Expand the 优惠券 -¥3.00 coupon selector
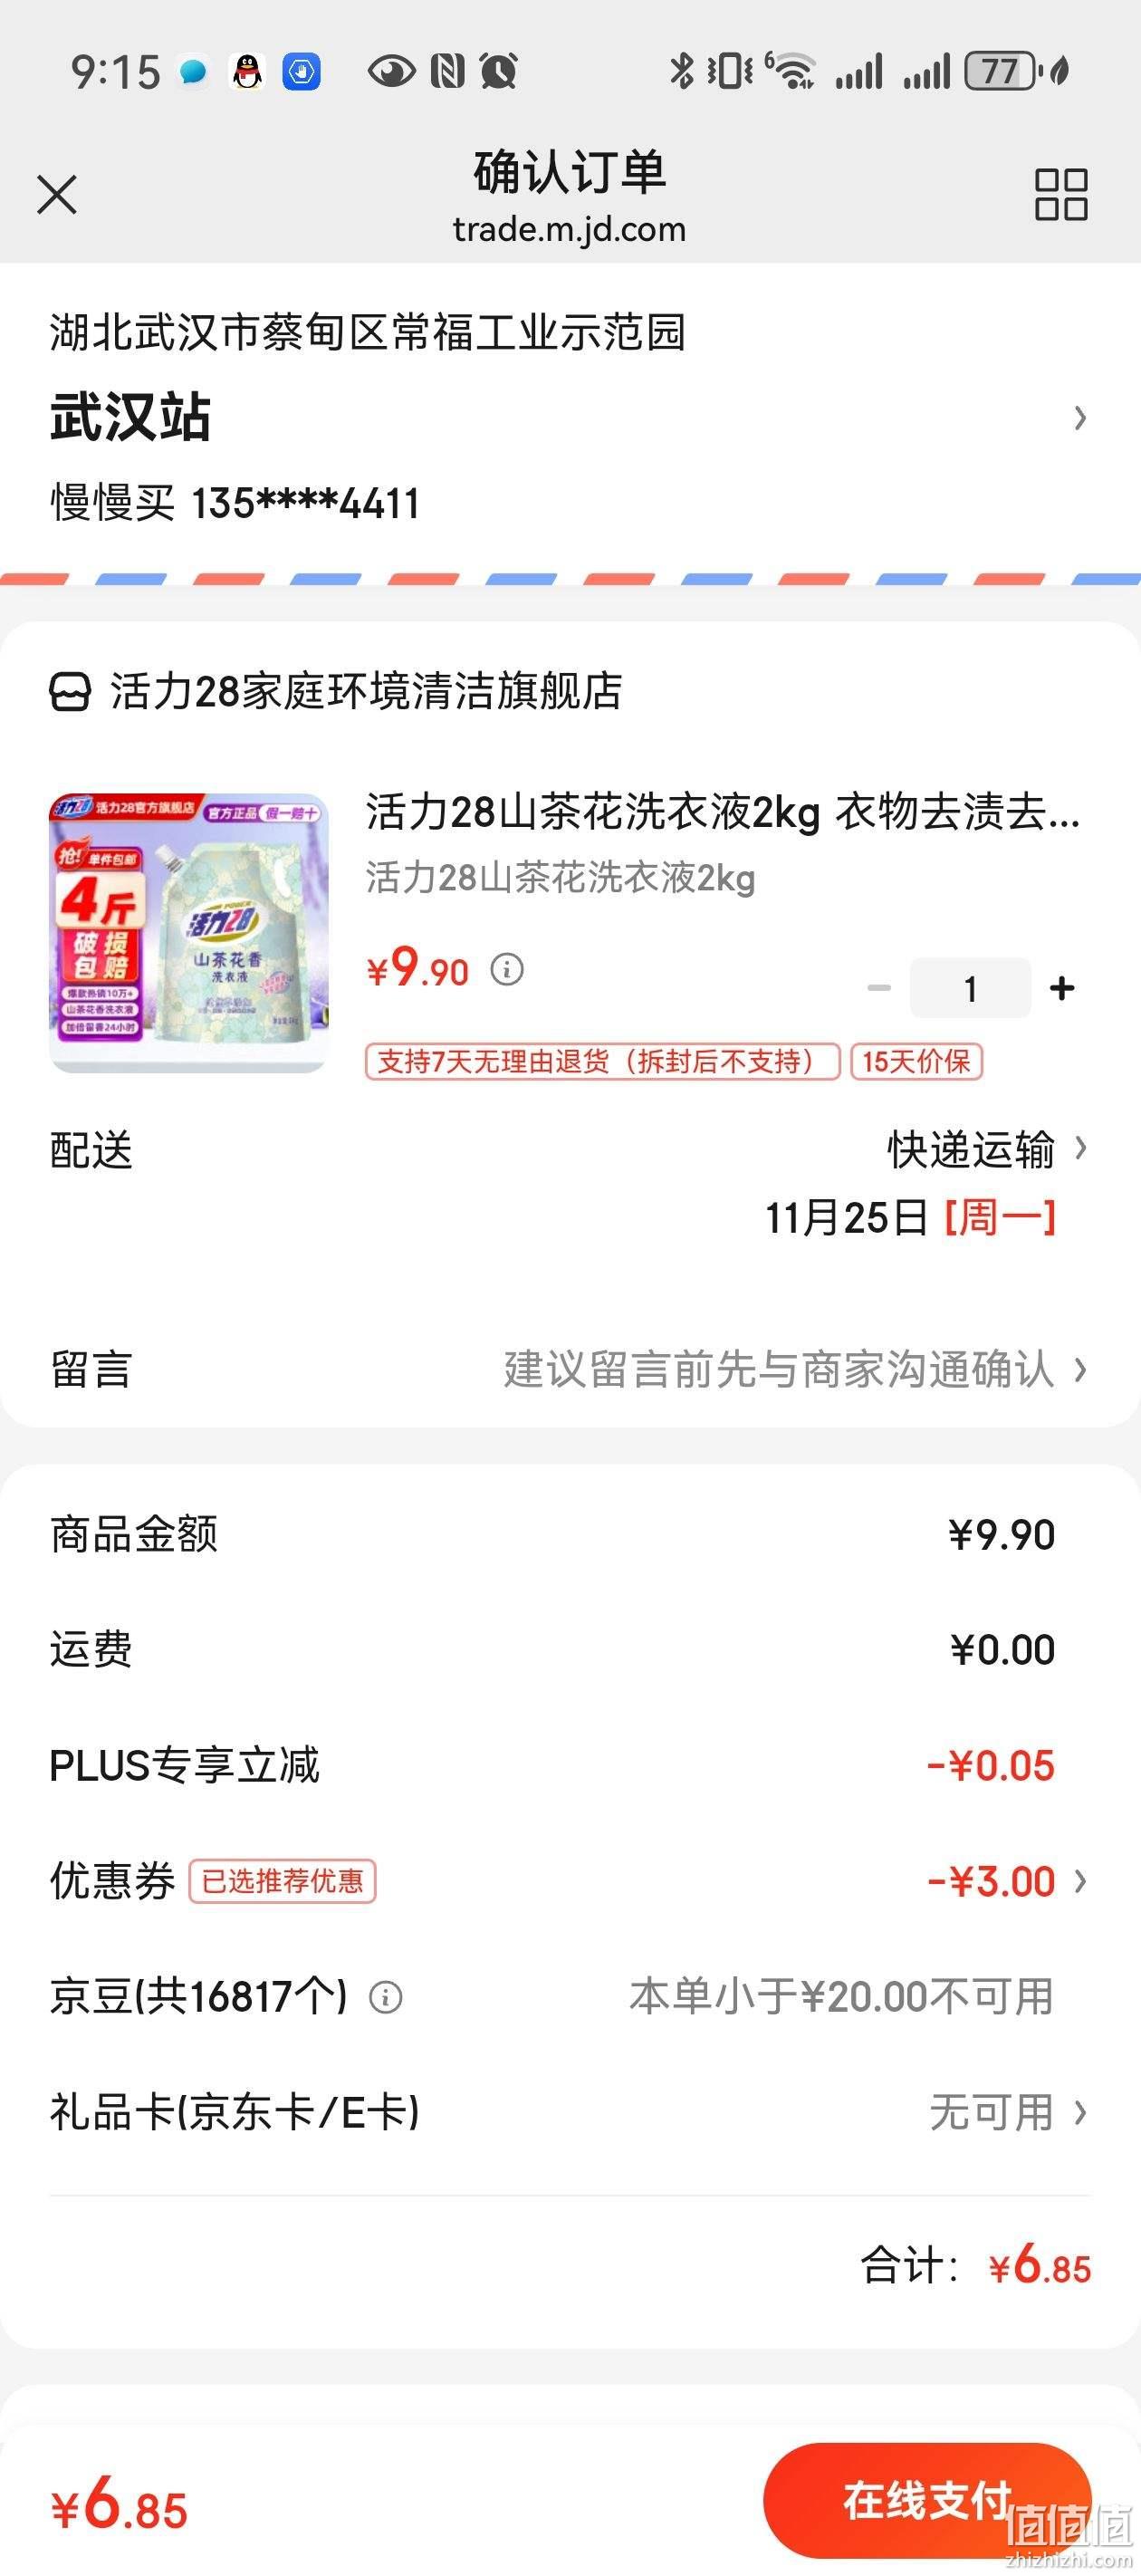Screen dimensions: 1141x2576 [1007, 1881]
